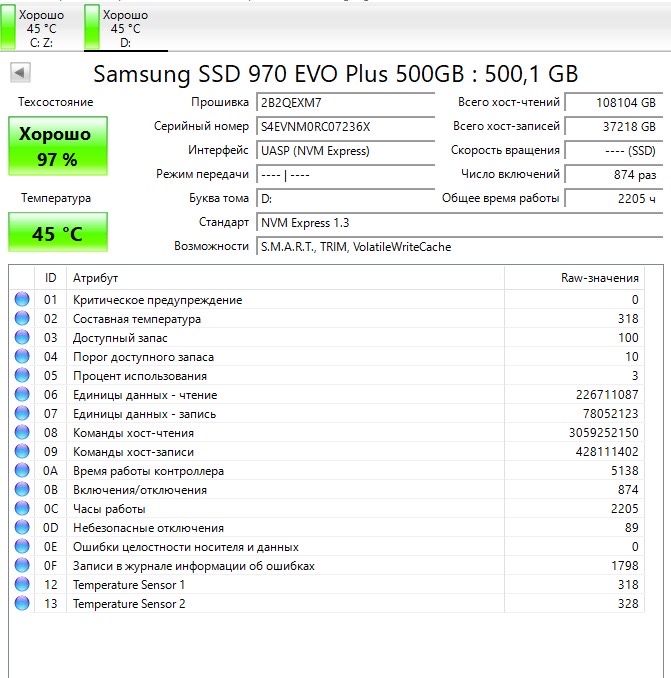This screenshot has height=678, width=671.
Task: Click the Атрибут column header
Action: tap(285, 278)
